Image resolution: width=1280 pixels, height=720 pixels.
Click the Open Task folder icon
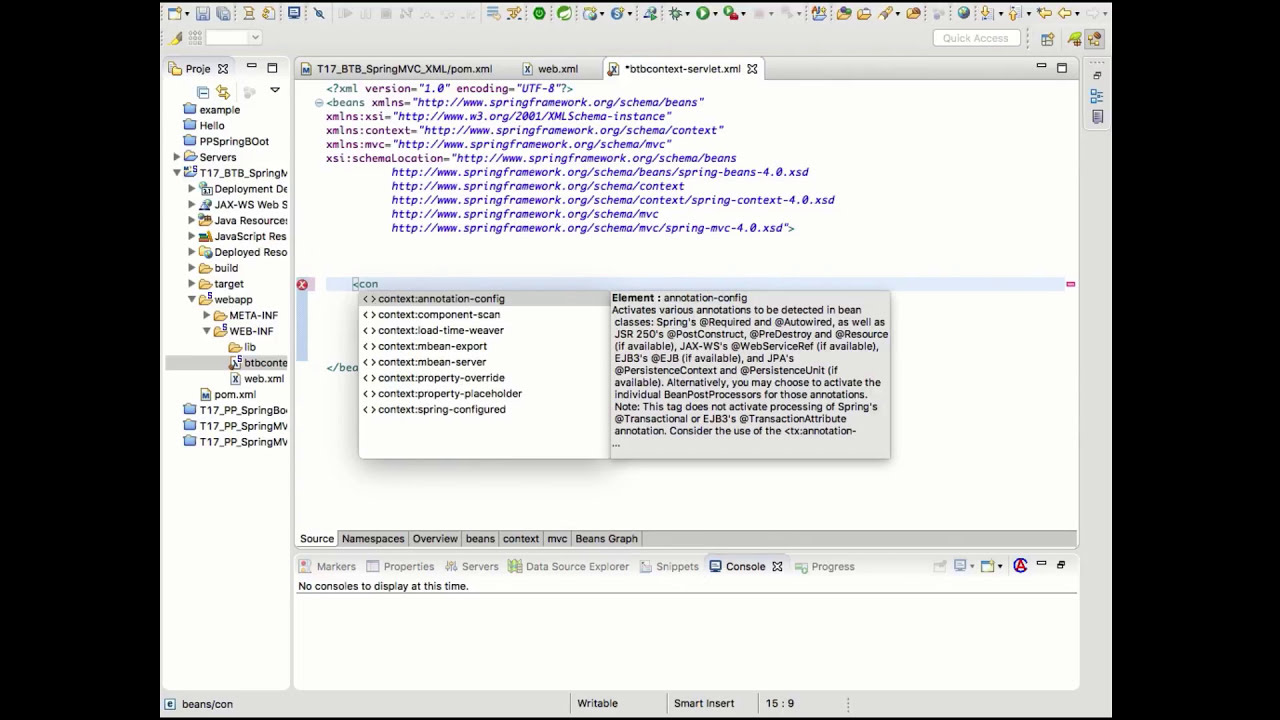864,13
